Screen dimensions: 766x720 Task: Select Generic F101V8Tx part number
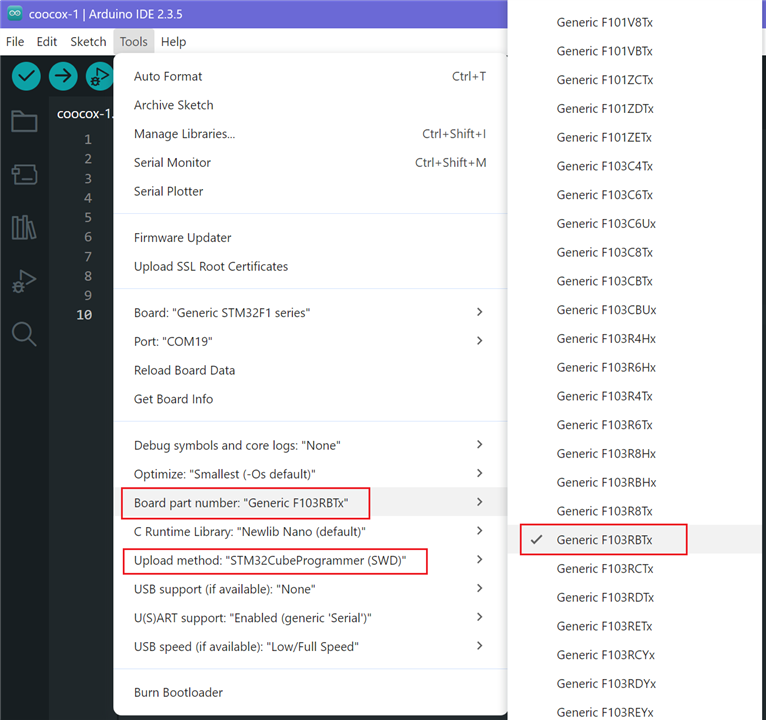(x=634, y=22)
